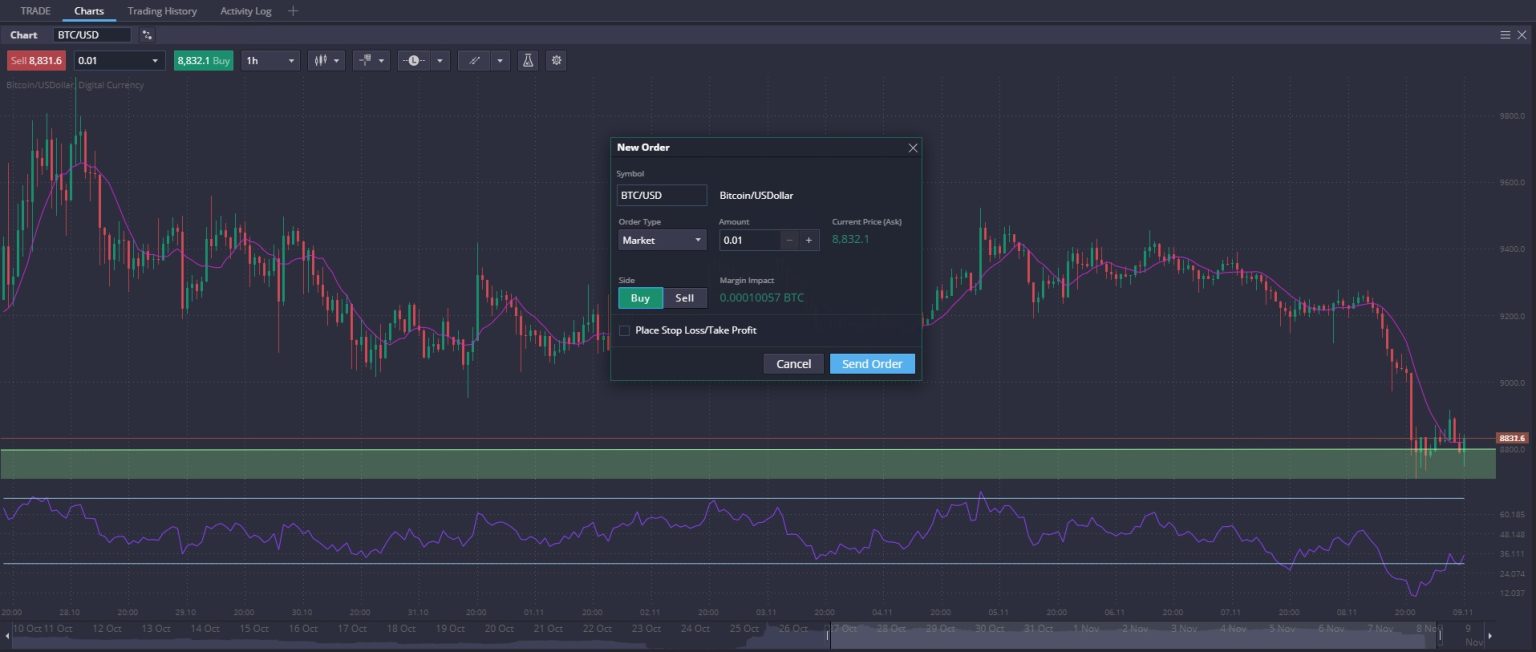Expand the 0.01 amount dropdown on toolbar

pyautogui.click(x=155, y=60)
